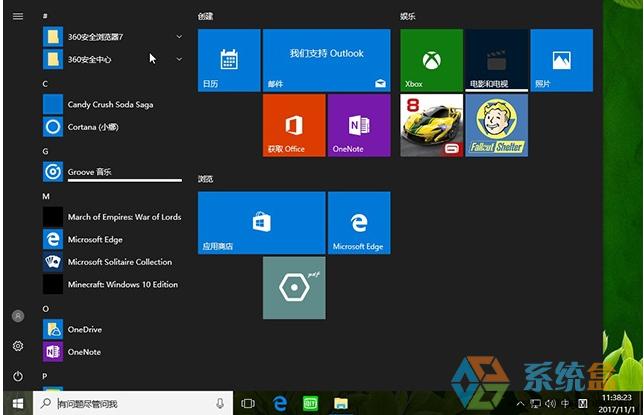Open the 应用商店 store tile
Screen dimensions: 644x415
tap(261, 223)
